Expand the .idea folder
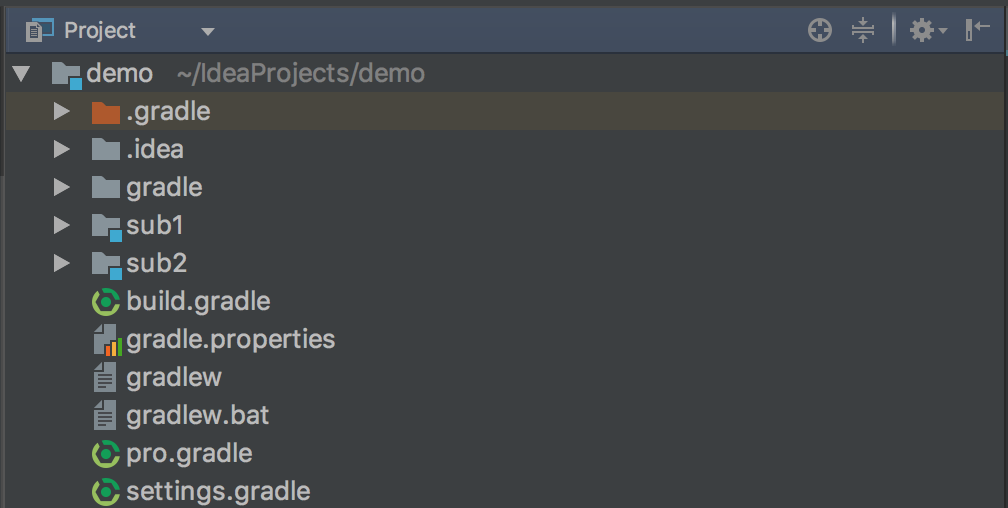 click(62, 149)
